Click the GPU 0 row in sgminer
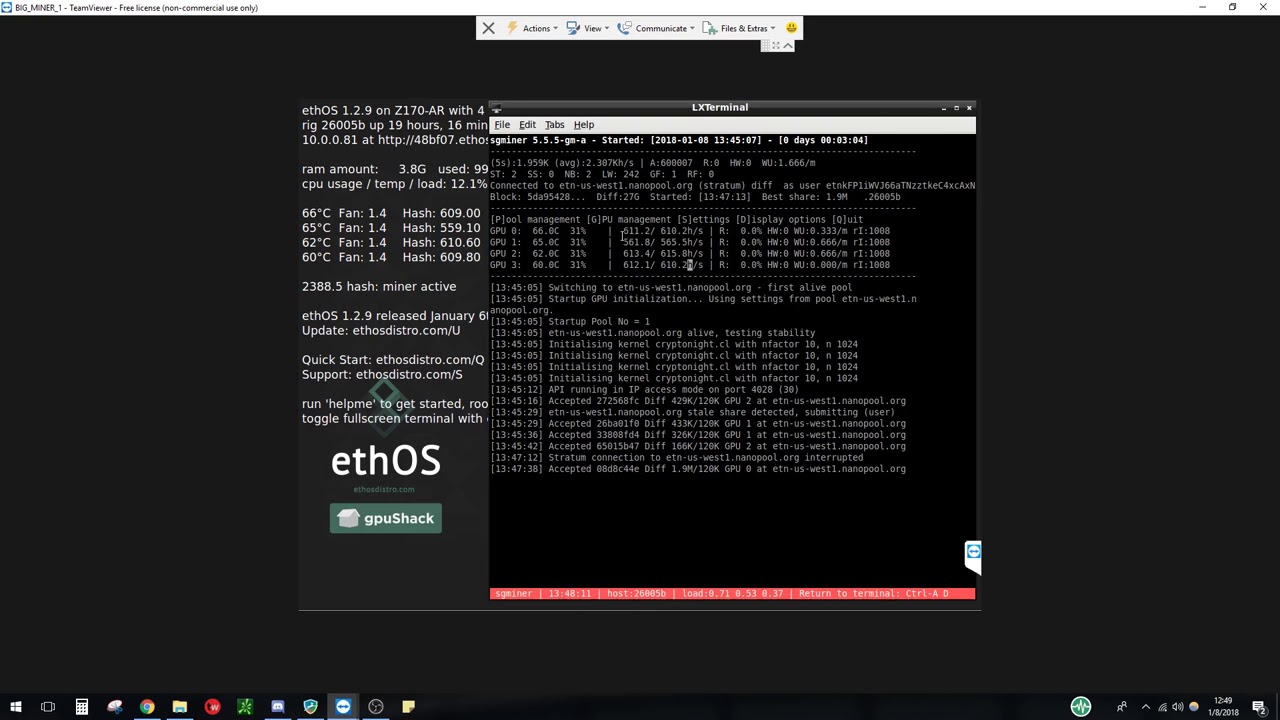This screenshot has width=1280, height=720. (x=690, y=231)
